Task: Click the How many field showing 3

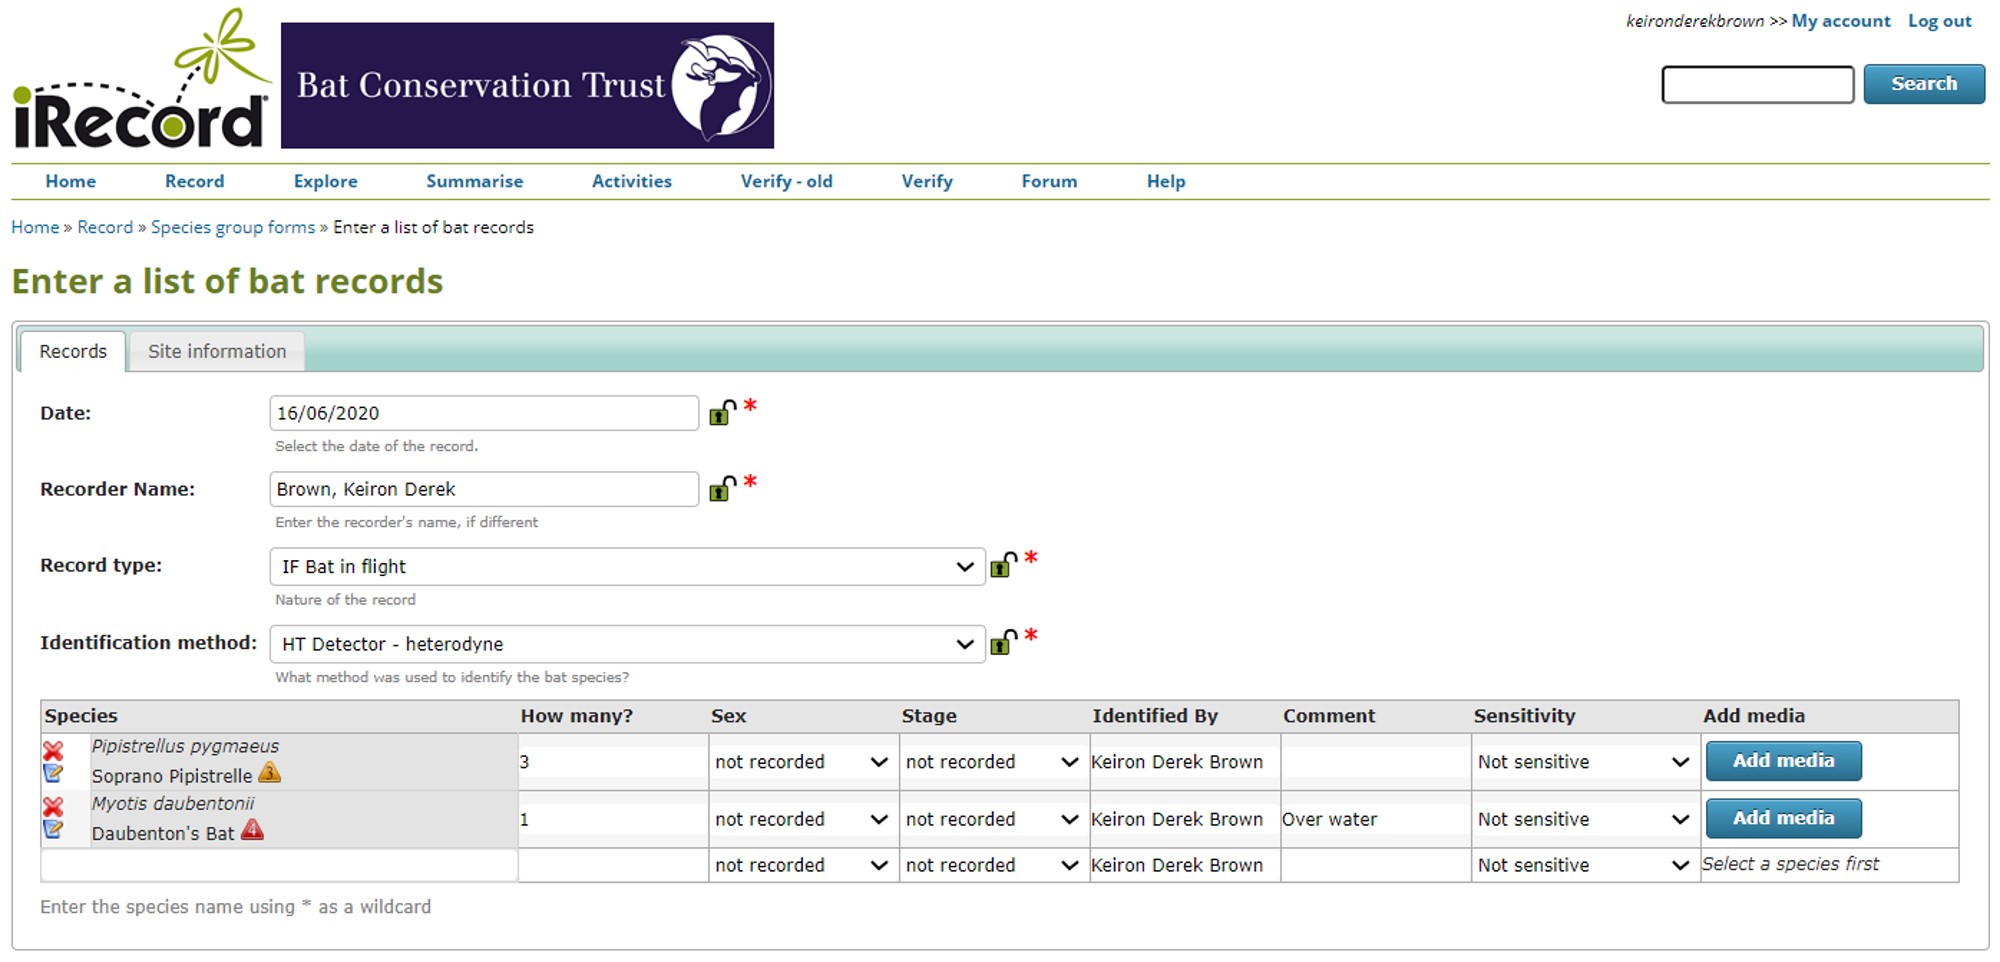Action: click(x=610, y=761)
